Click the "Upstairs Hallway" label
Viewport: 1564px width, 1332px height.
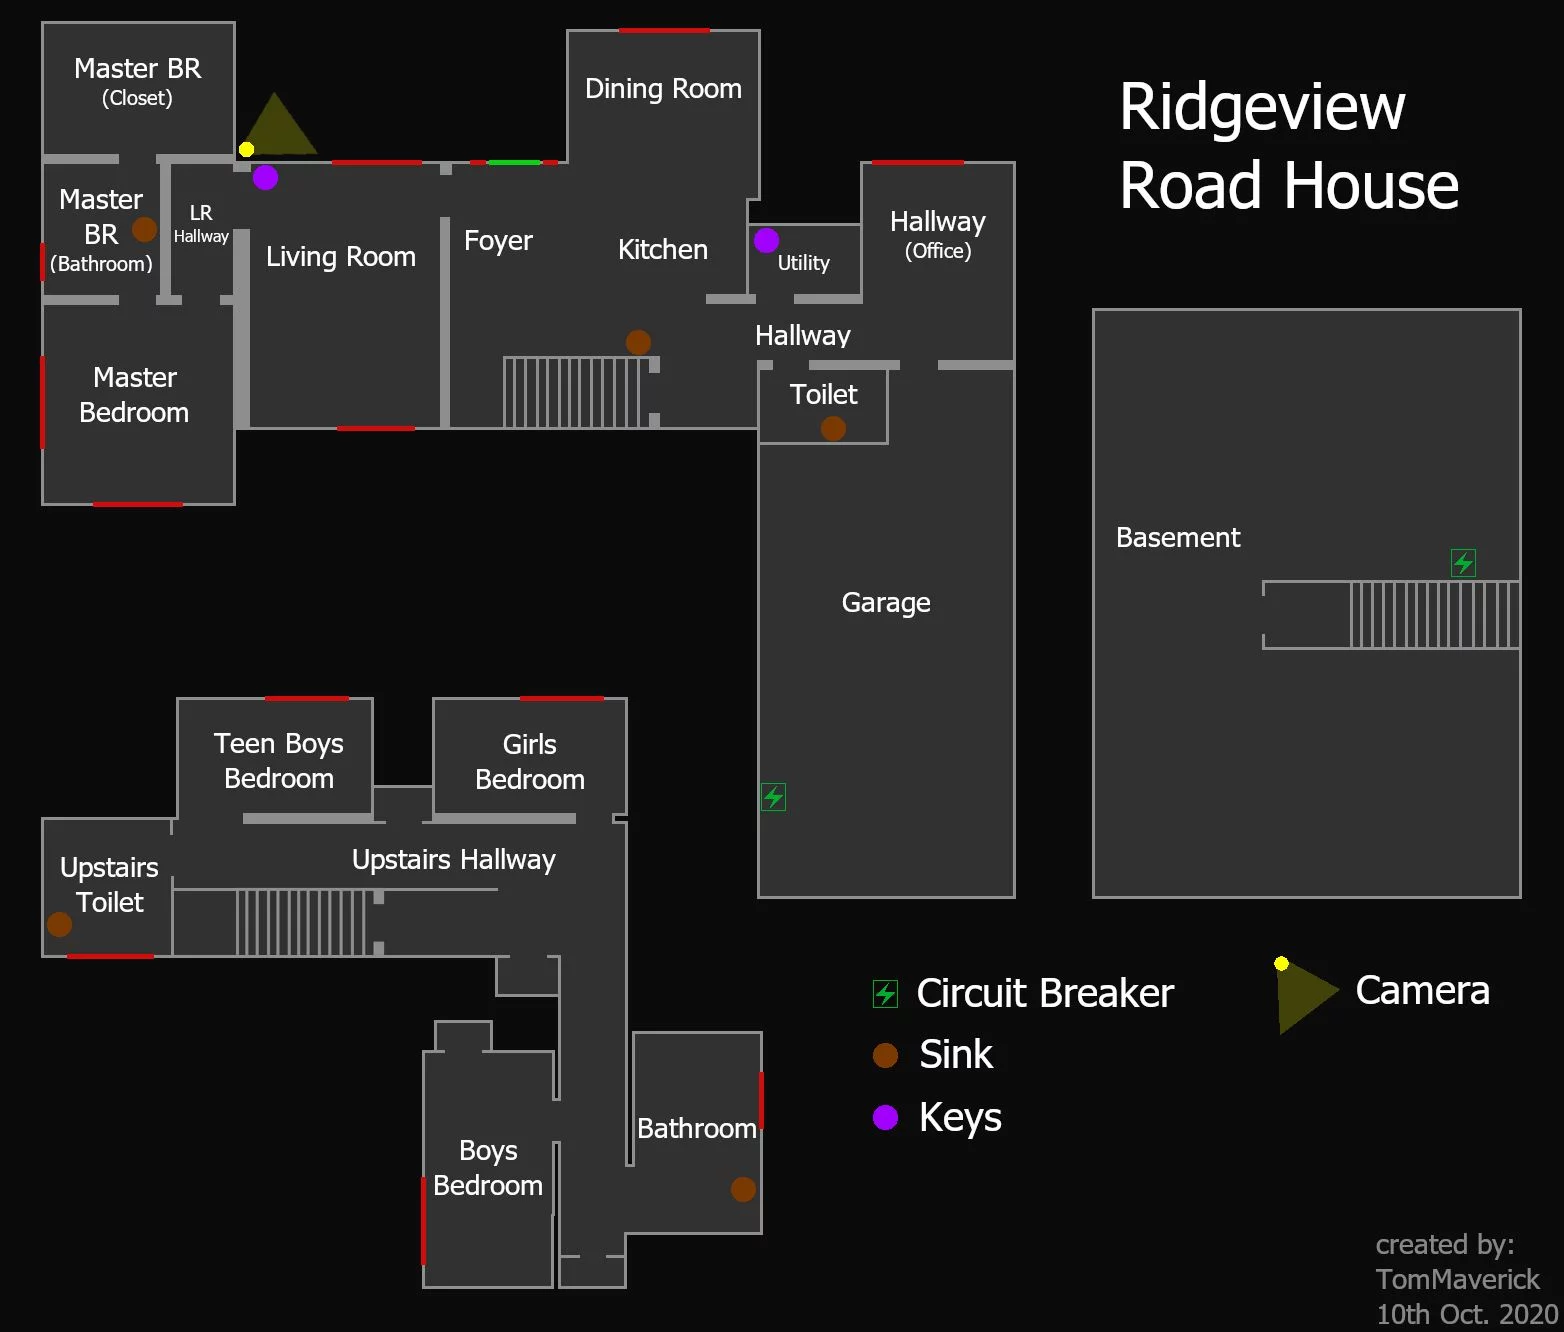[454, 860]
